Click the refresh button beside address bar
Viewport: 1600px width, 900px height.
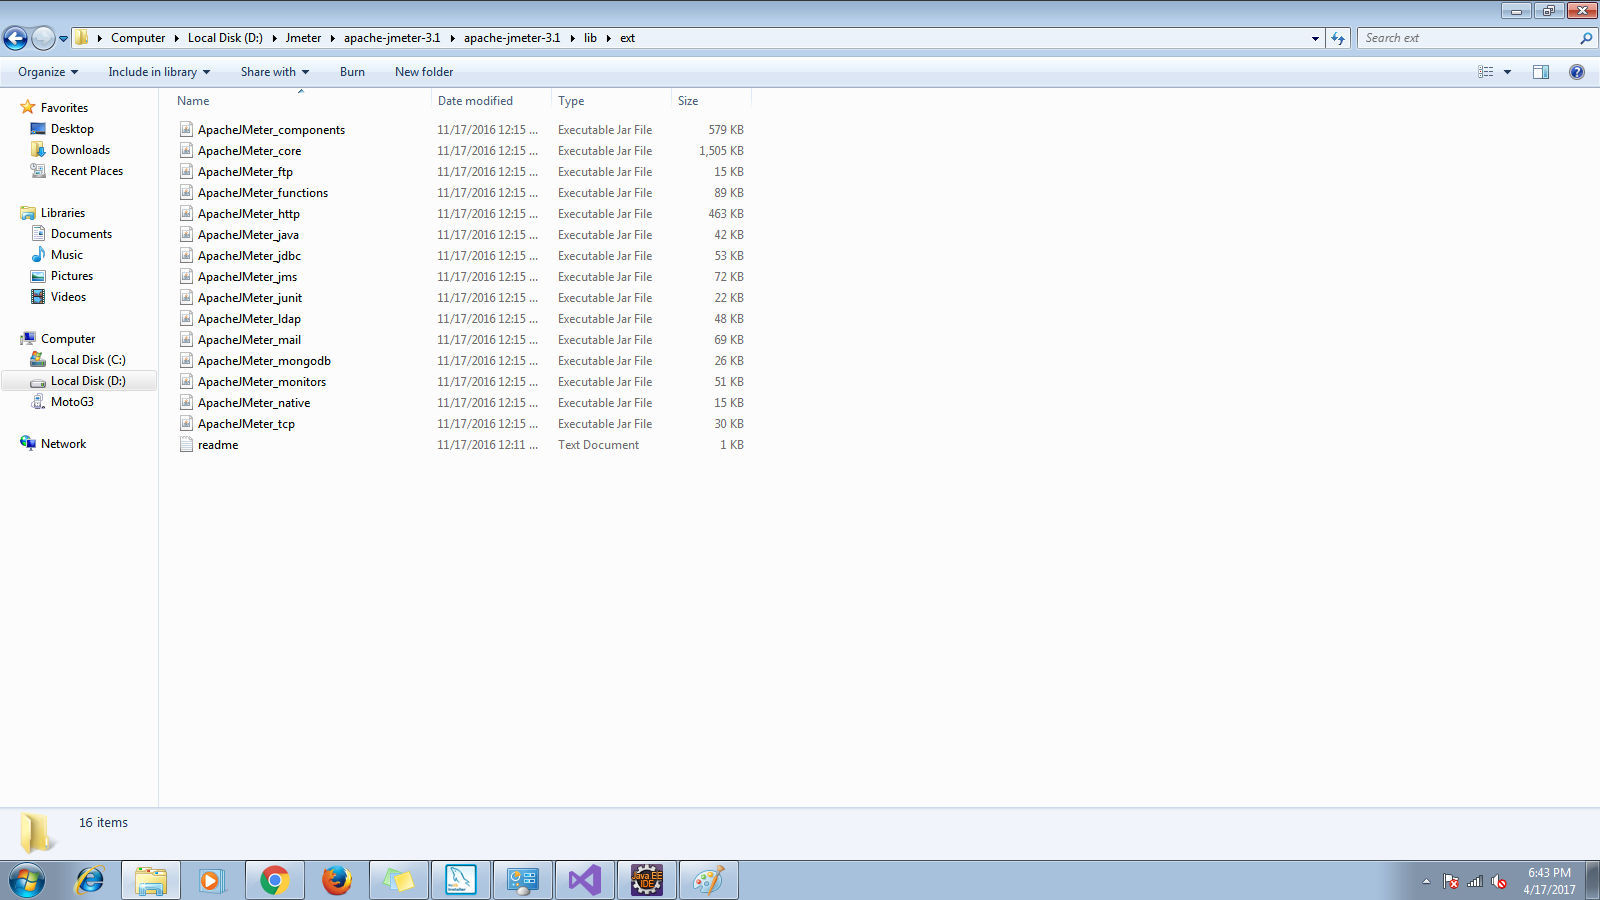[x=1338, y=38]
